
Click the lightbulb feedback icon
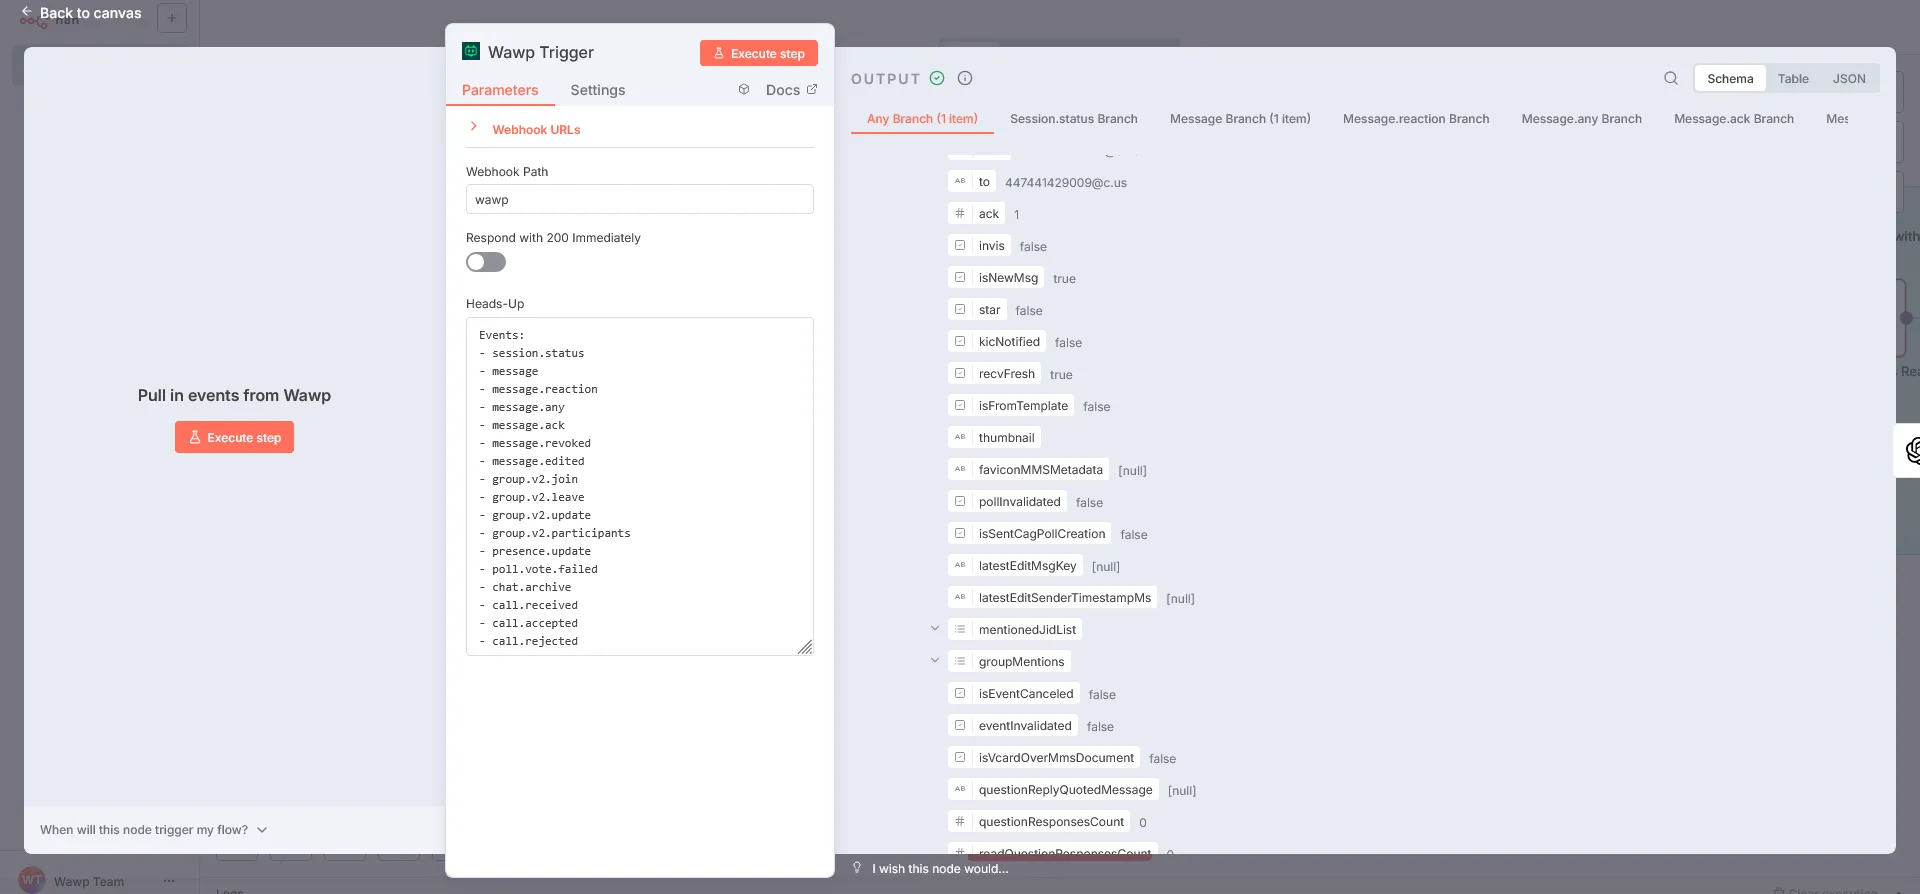857,868
